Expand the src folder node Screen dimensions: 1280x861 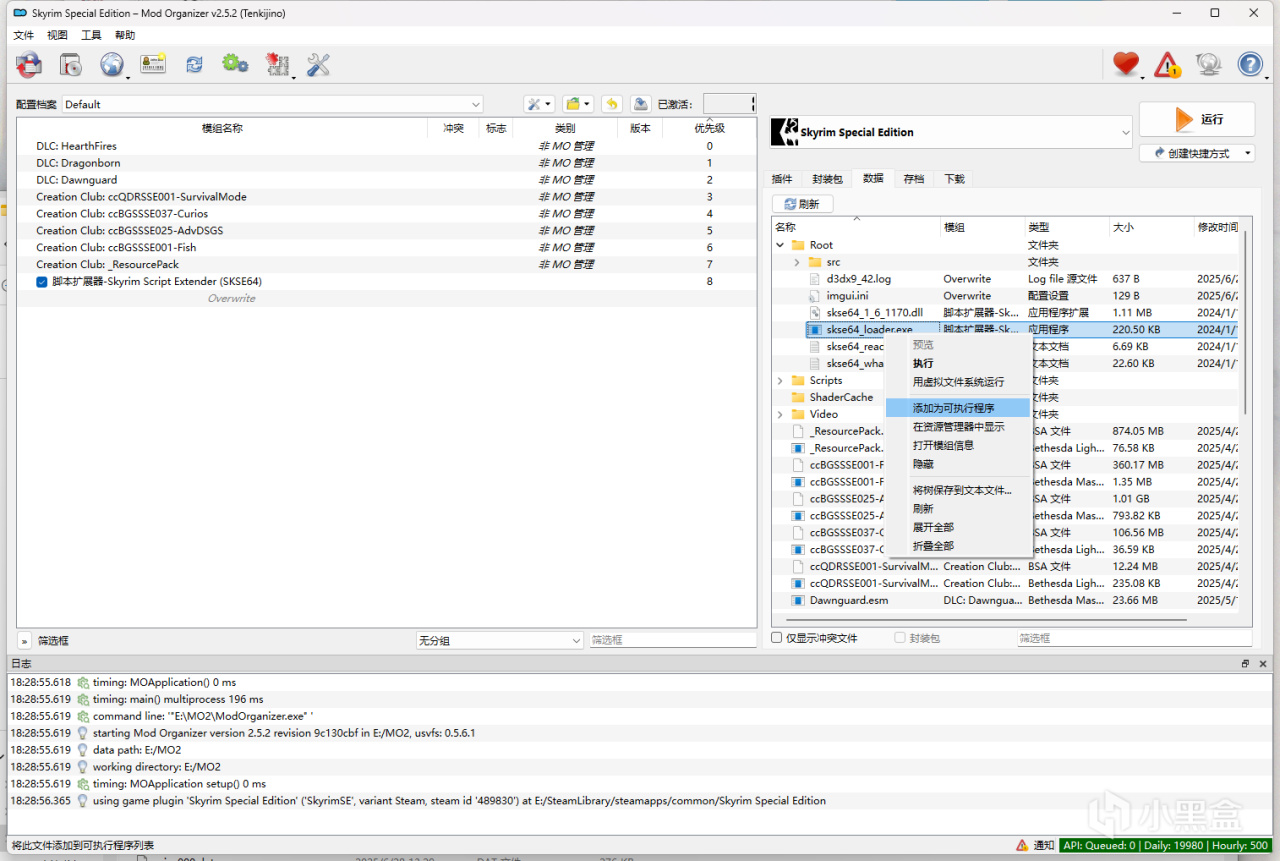point(797,262)
